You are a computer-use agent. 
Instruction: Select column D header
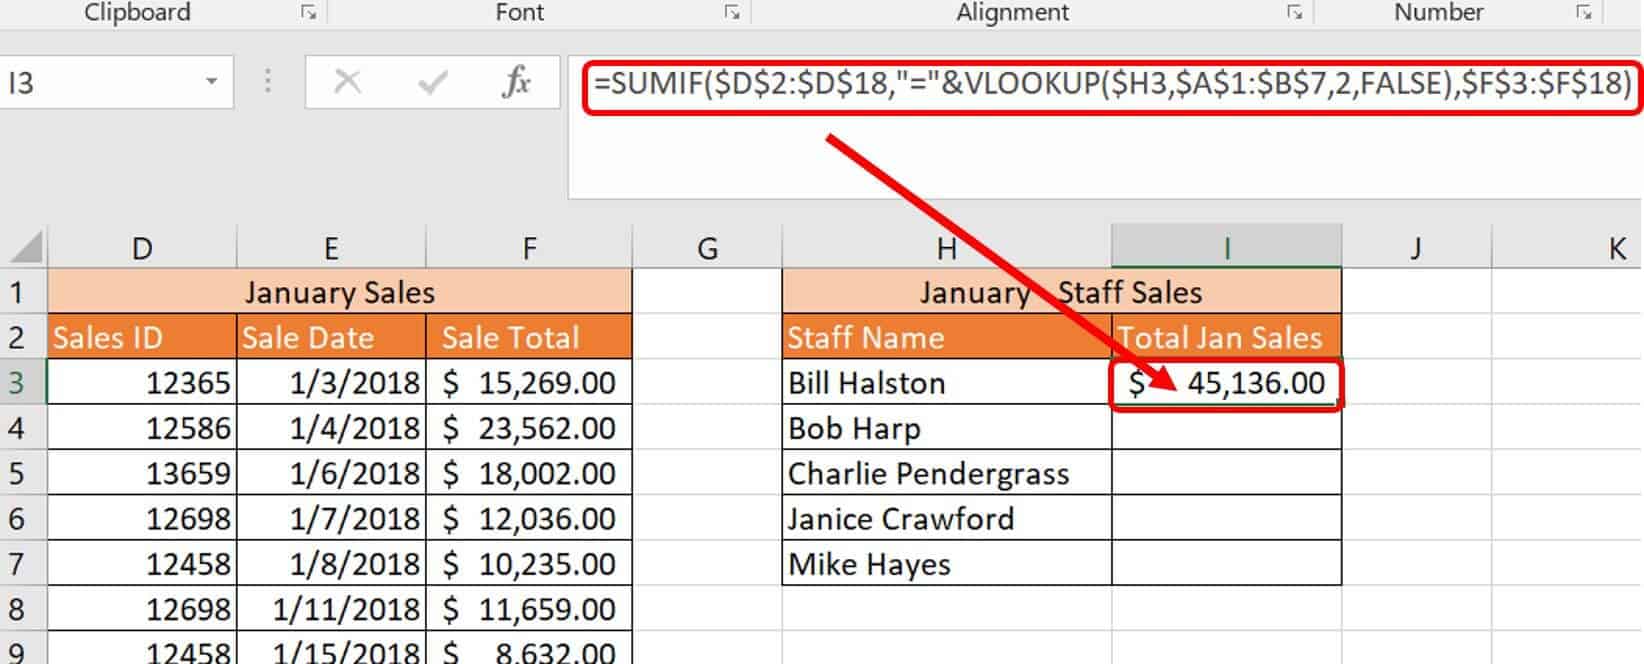click(x=142, y=248)
